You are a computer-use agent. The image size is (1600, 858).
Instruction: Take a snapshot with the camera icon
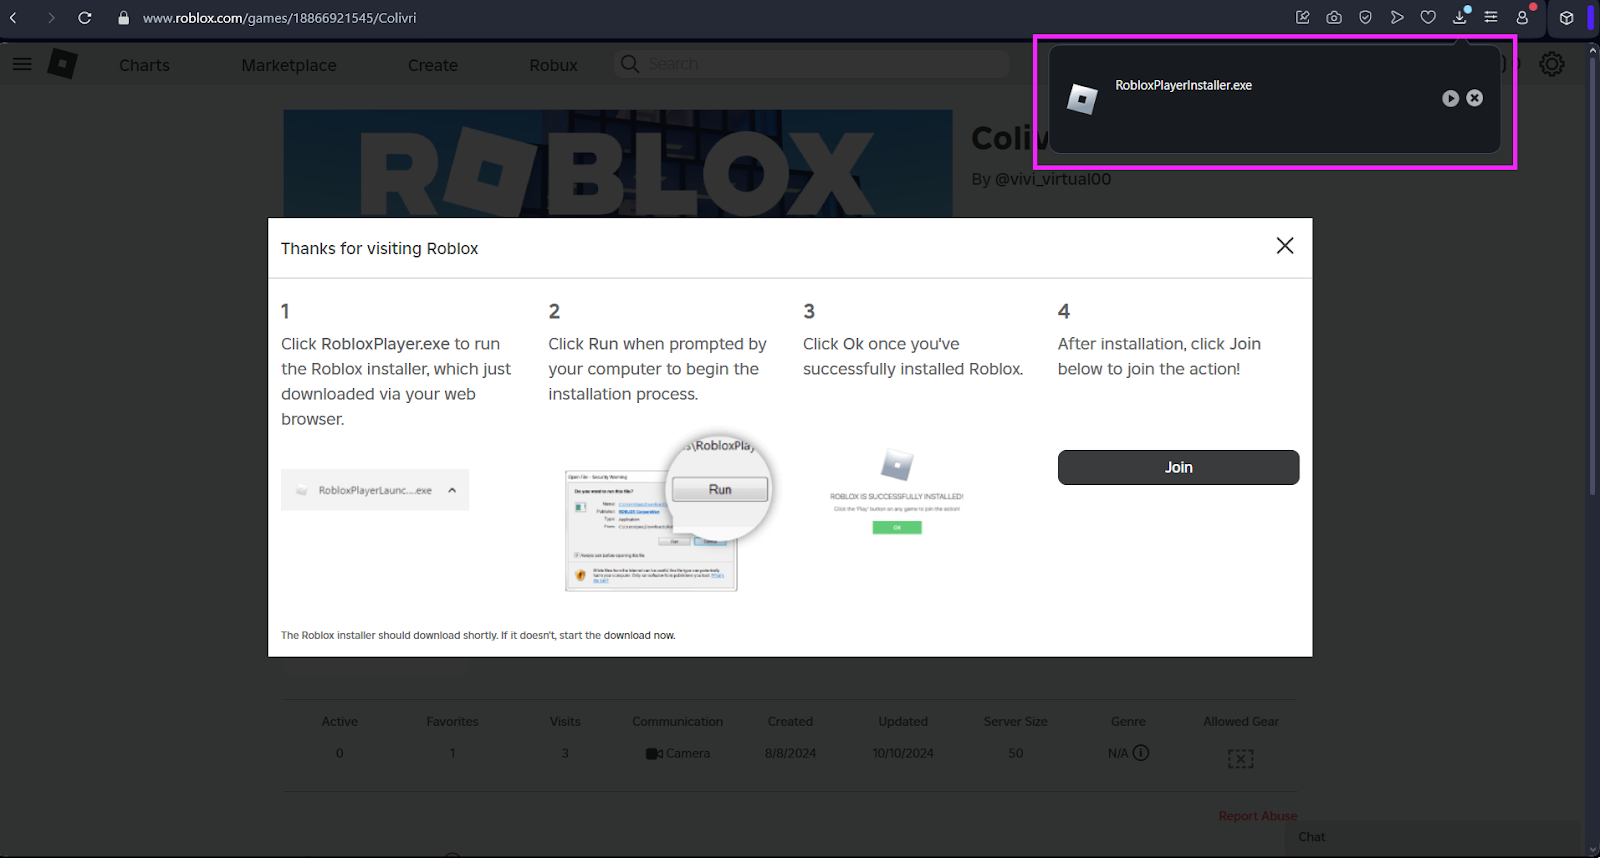point(1334,17)
